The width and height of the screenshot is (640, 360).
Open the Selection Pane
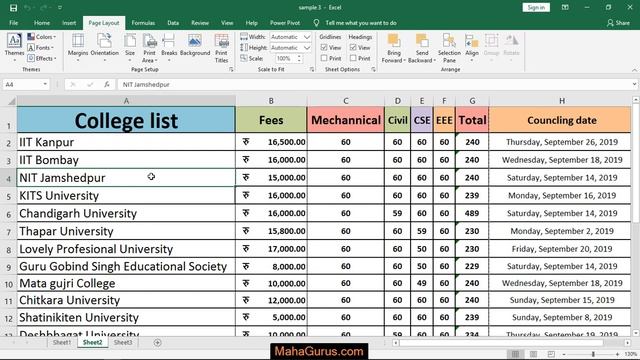(449, 48)
